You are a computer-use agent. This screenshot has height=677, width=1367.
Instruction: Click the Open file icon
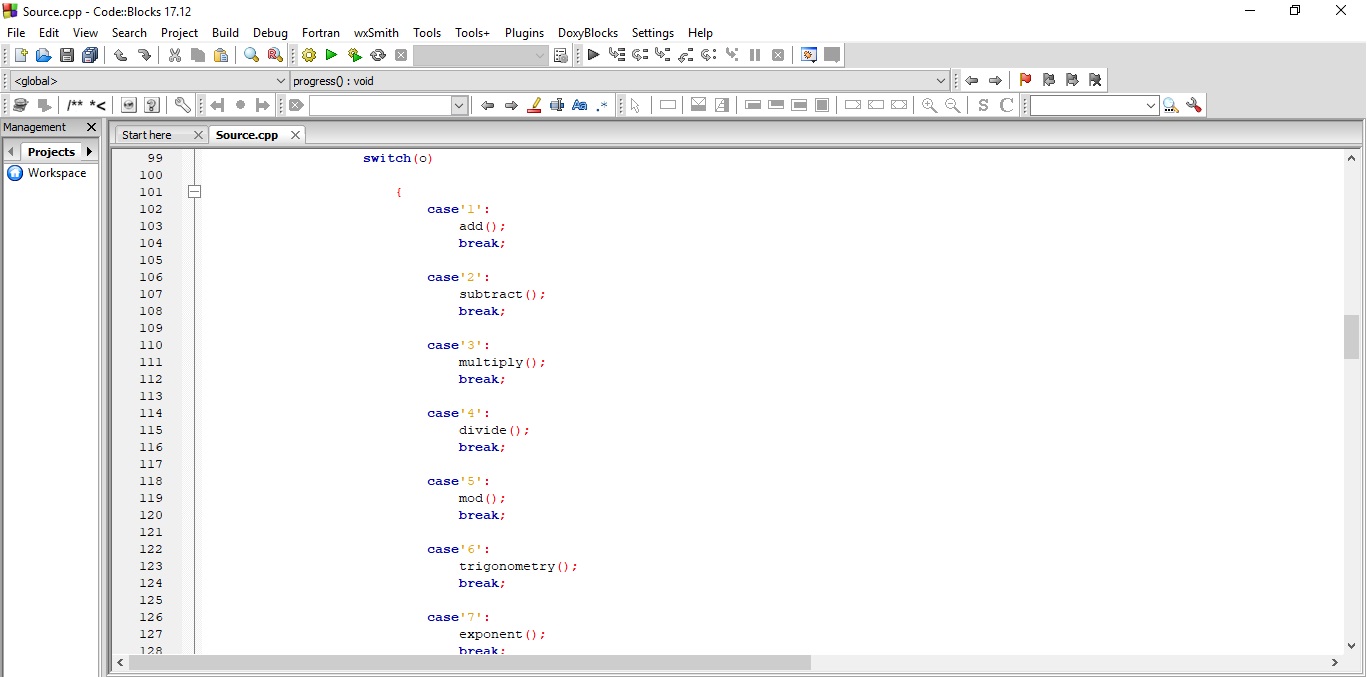click(43, 55)
